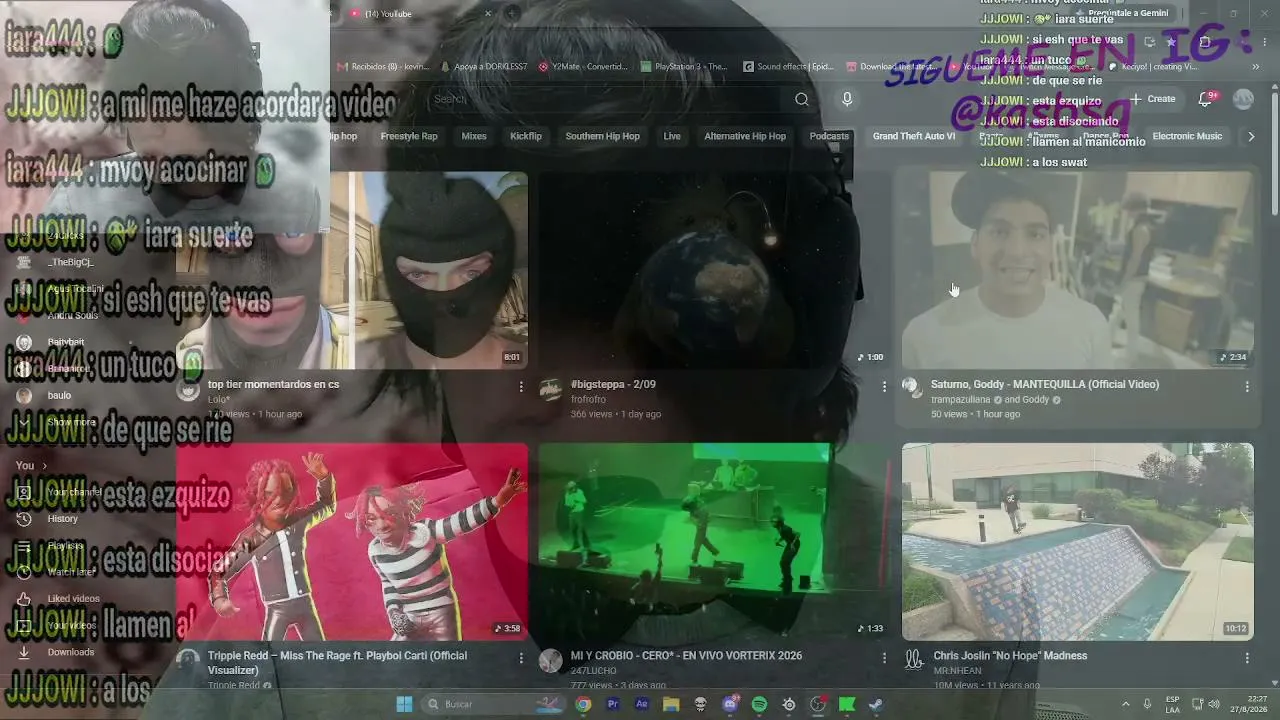The width and height of the screenshot is (1280, 720).
Task: Show more filter chips with right arrow
Action: pyautogui.click(x=1249, y=136)
